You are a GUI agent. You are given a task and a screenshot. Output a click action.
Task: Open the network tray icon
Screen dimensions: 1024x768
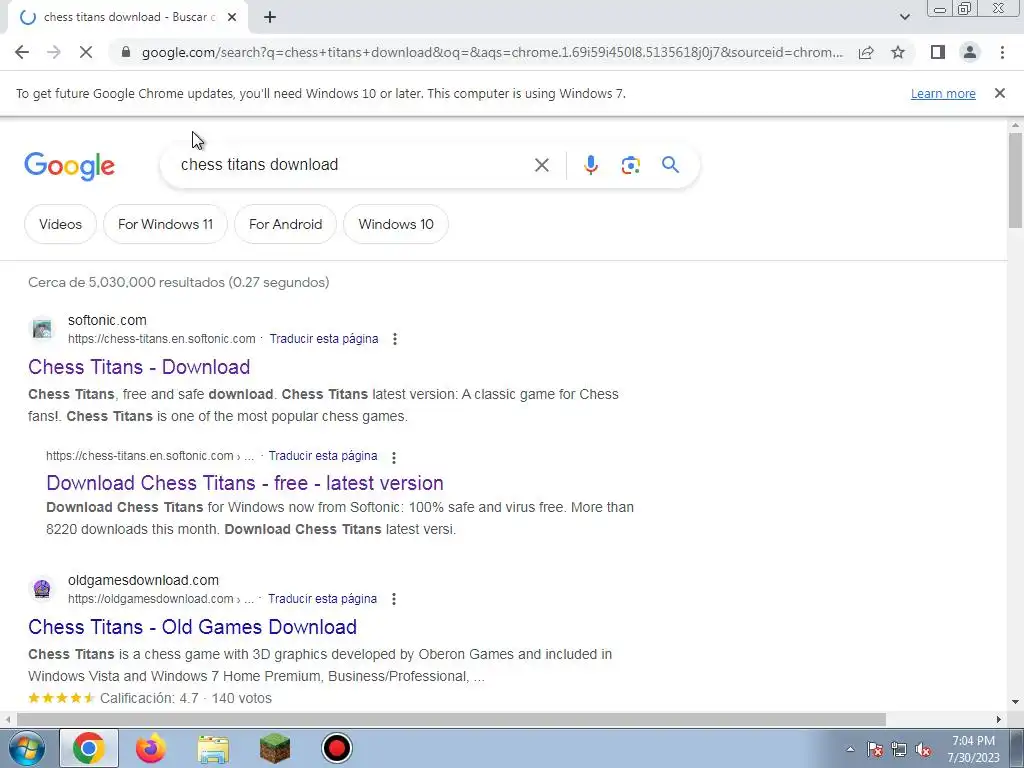tap(899, 750)
